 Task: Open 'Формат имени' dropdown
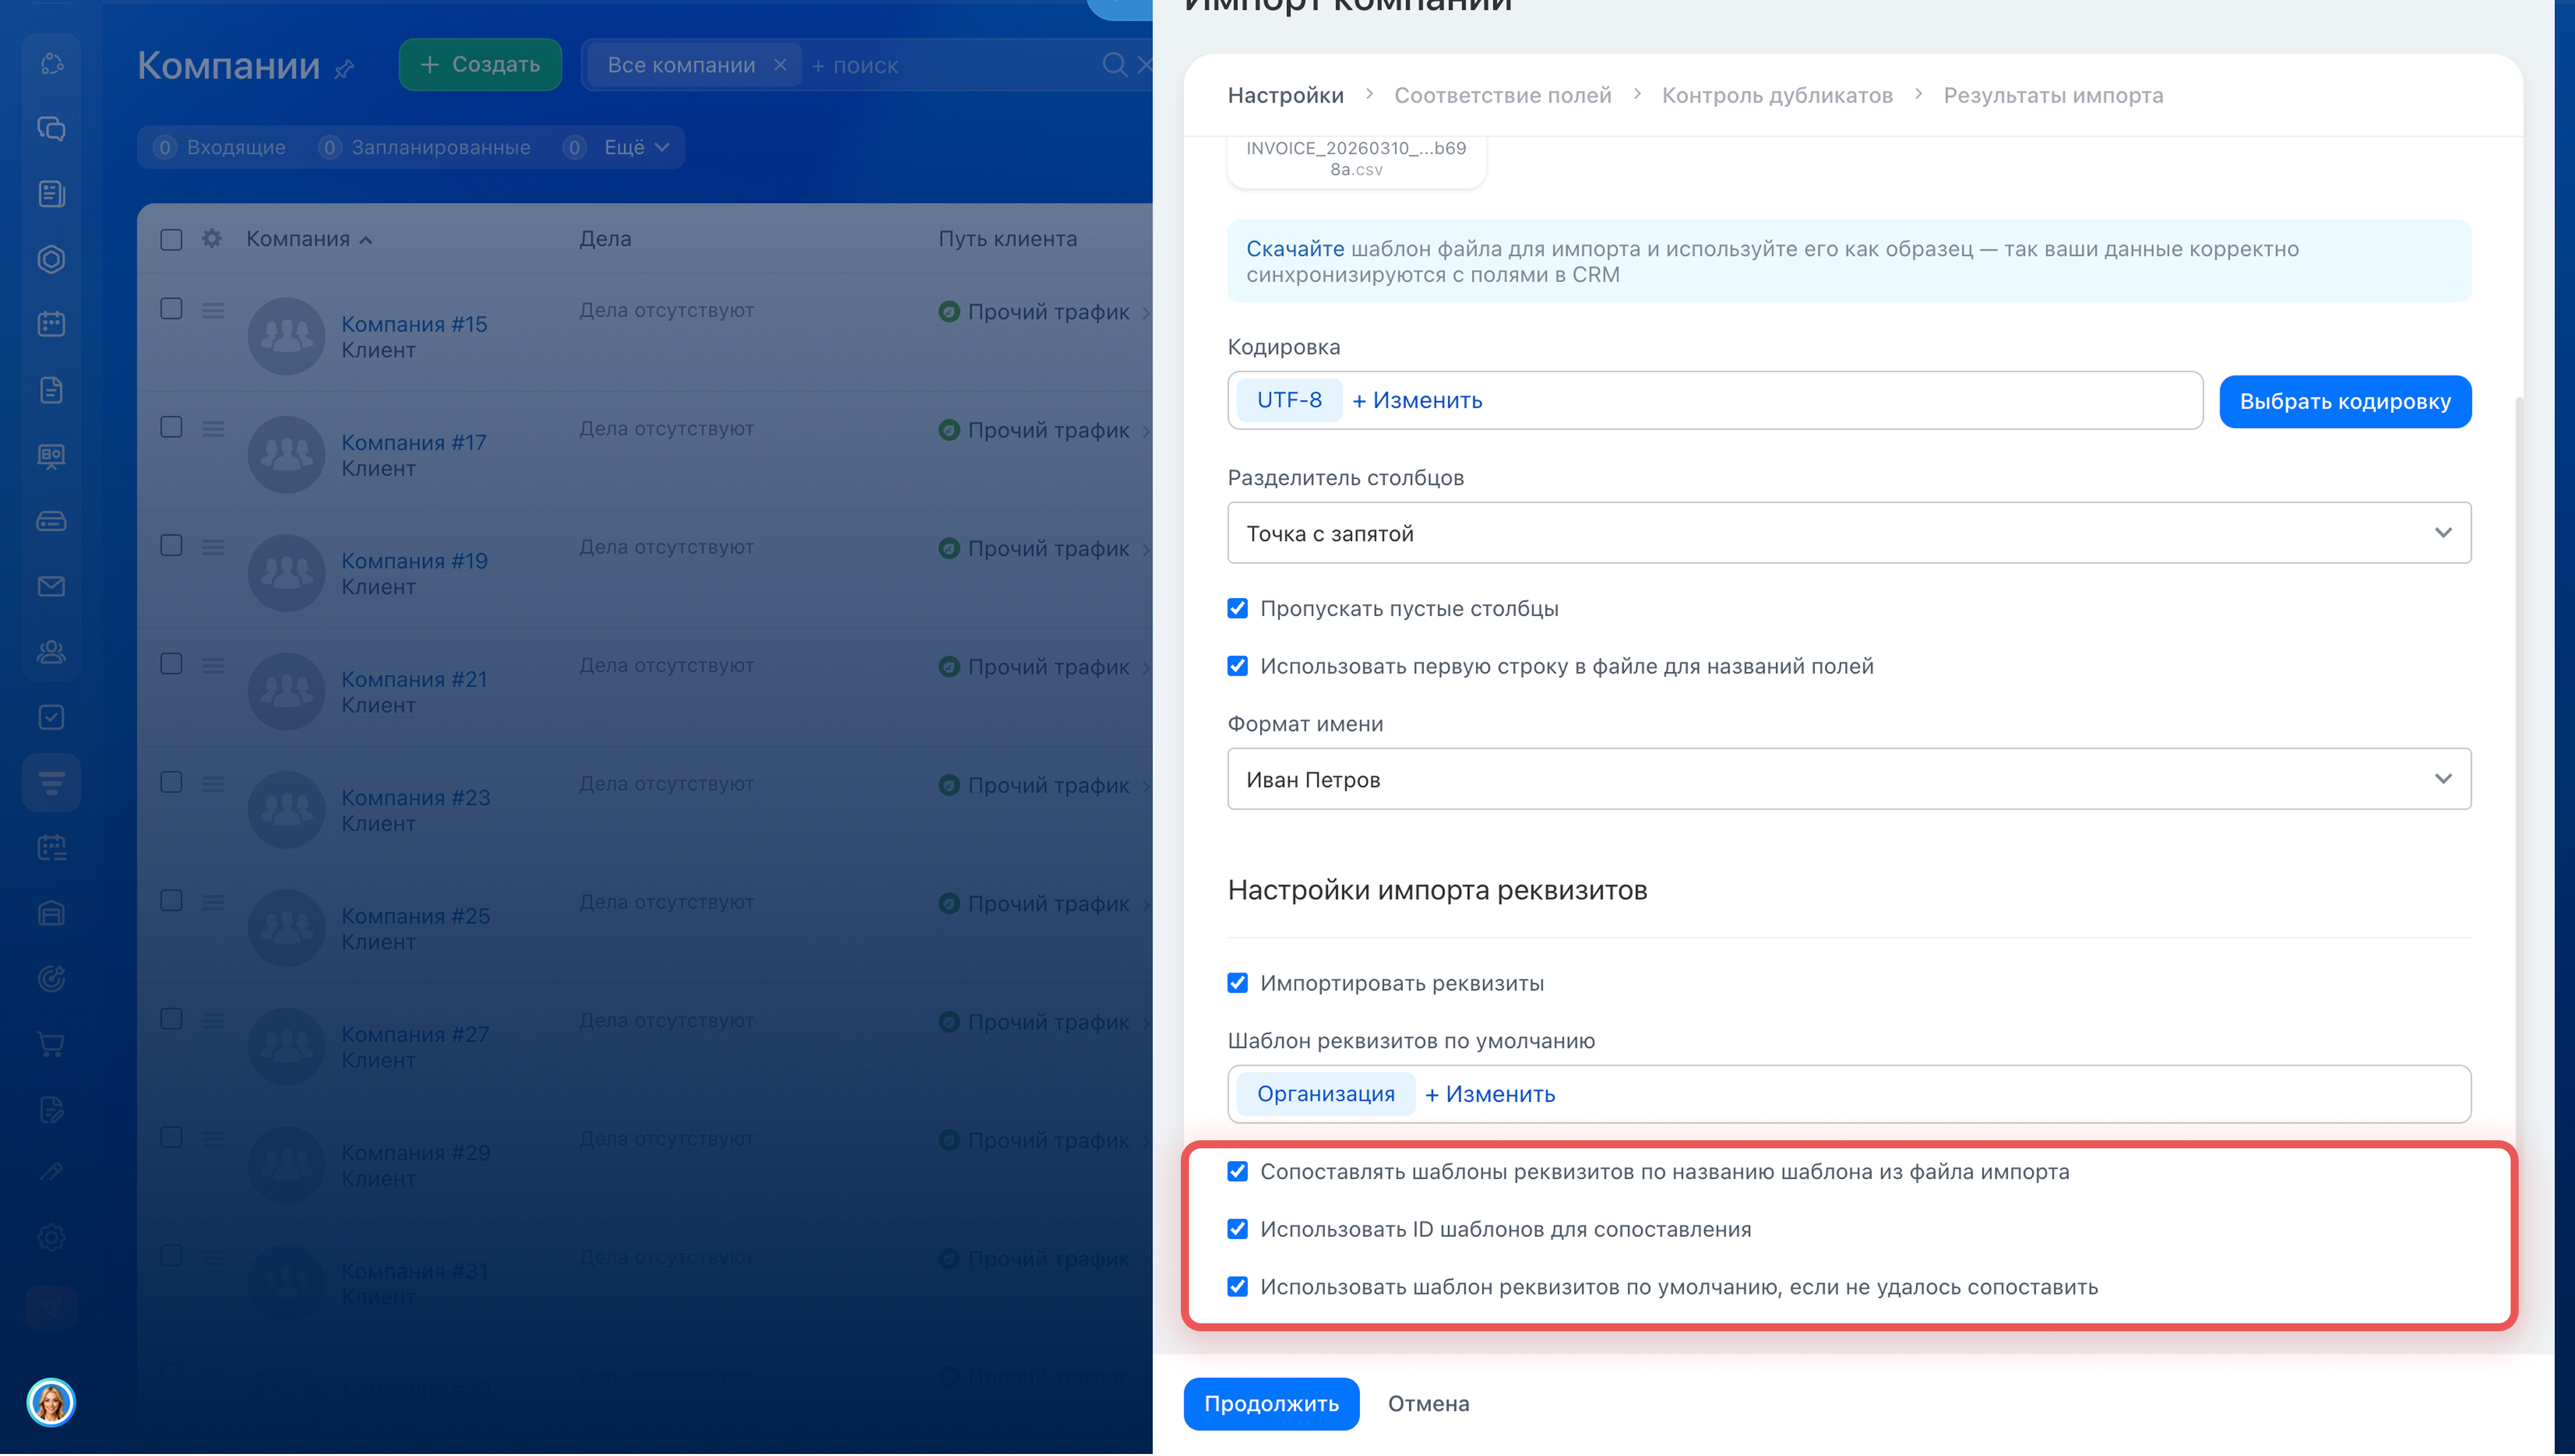(1848, 780)
